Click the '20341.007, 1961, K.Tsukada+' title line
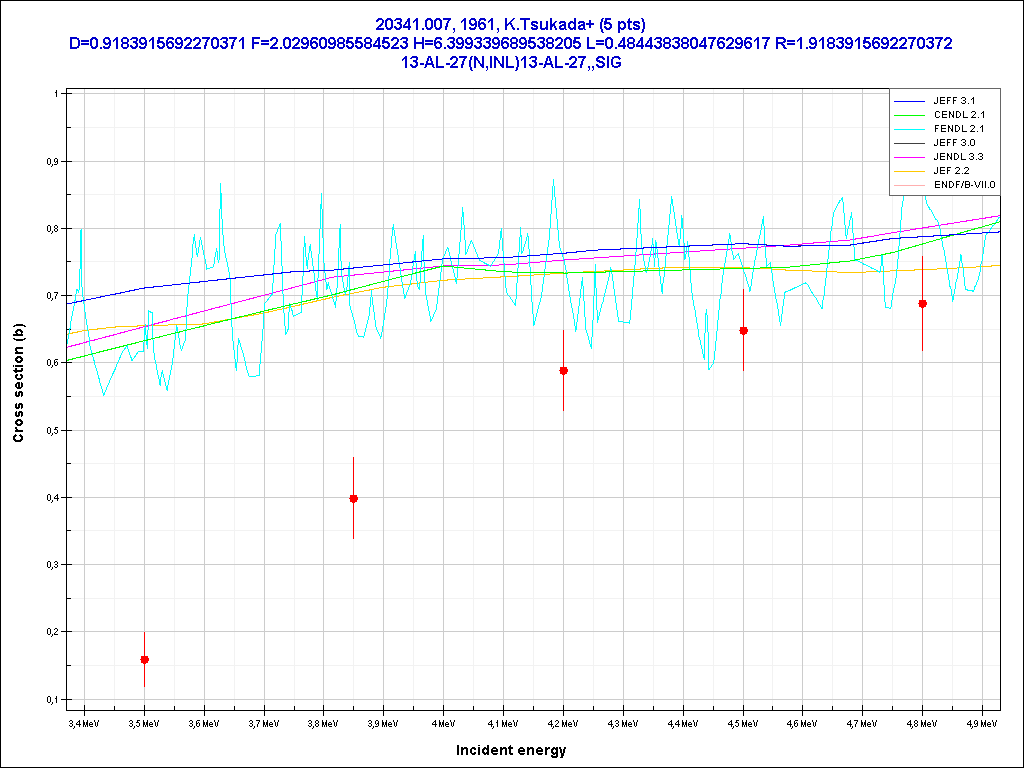The width and height of the screenshot is (1024, 768). [511, 26]
